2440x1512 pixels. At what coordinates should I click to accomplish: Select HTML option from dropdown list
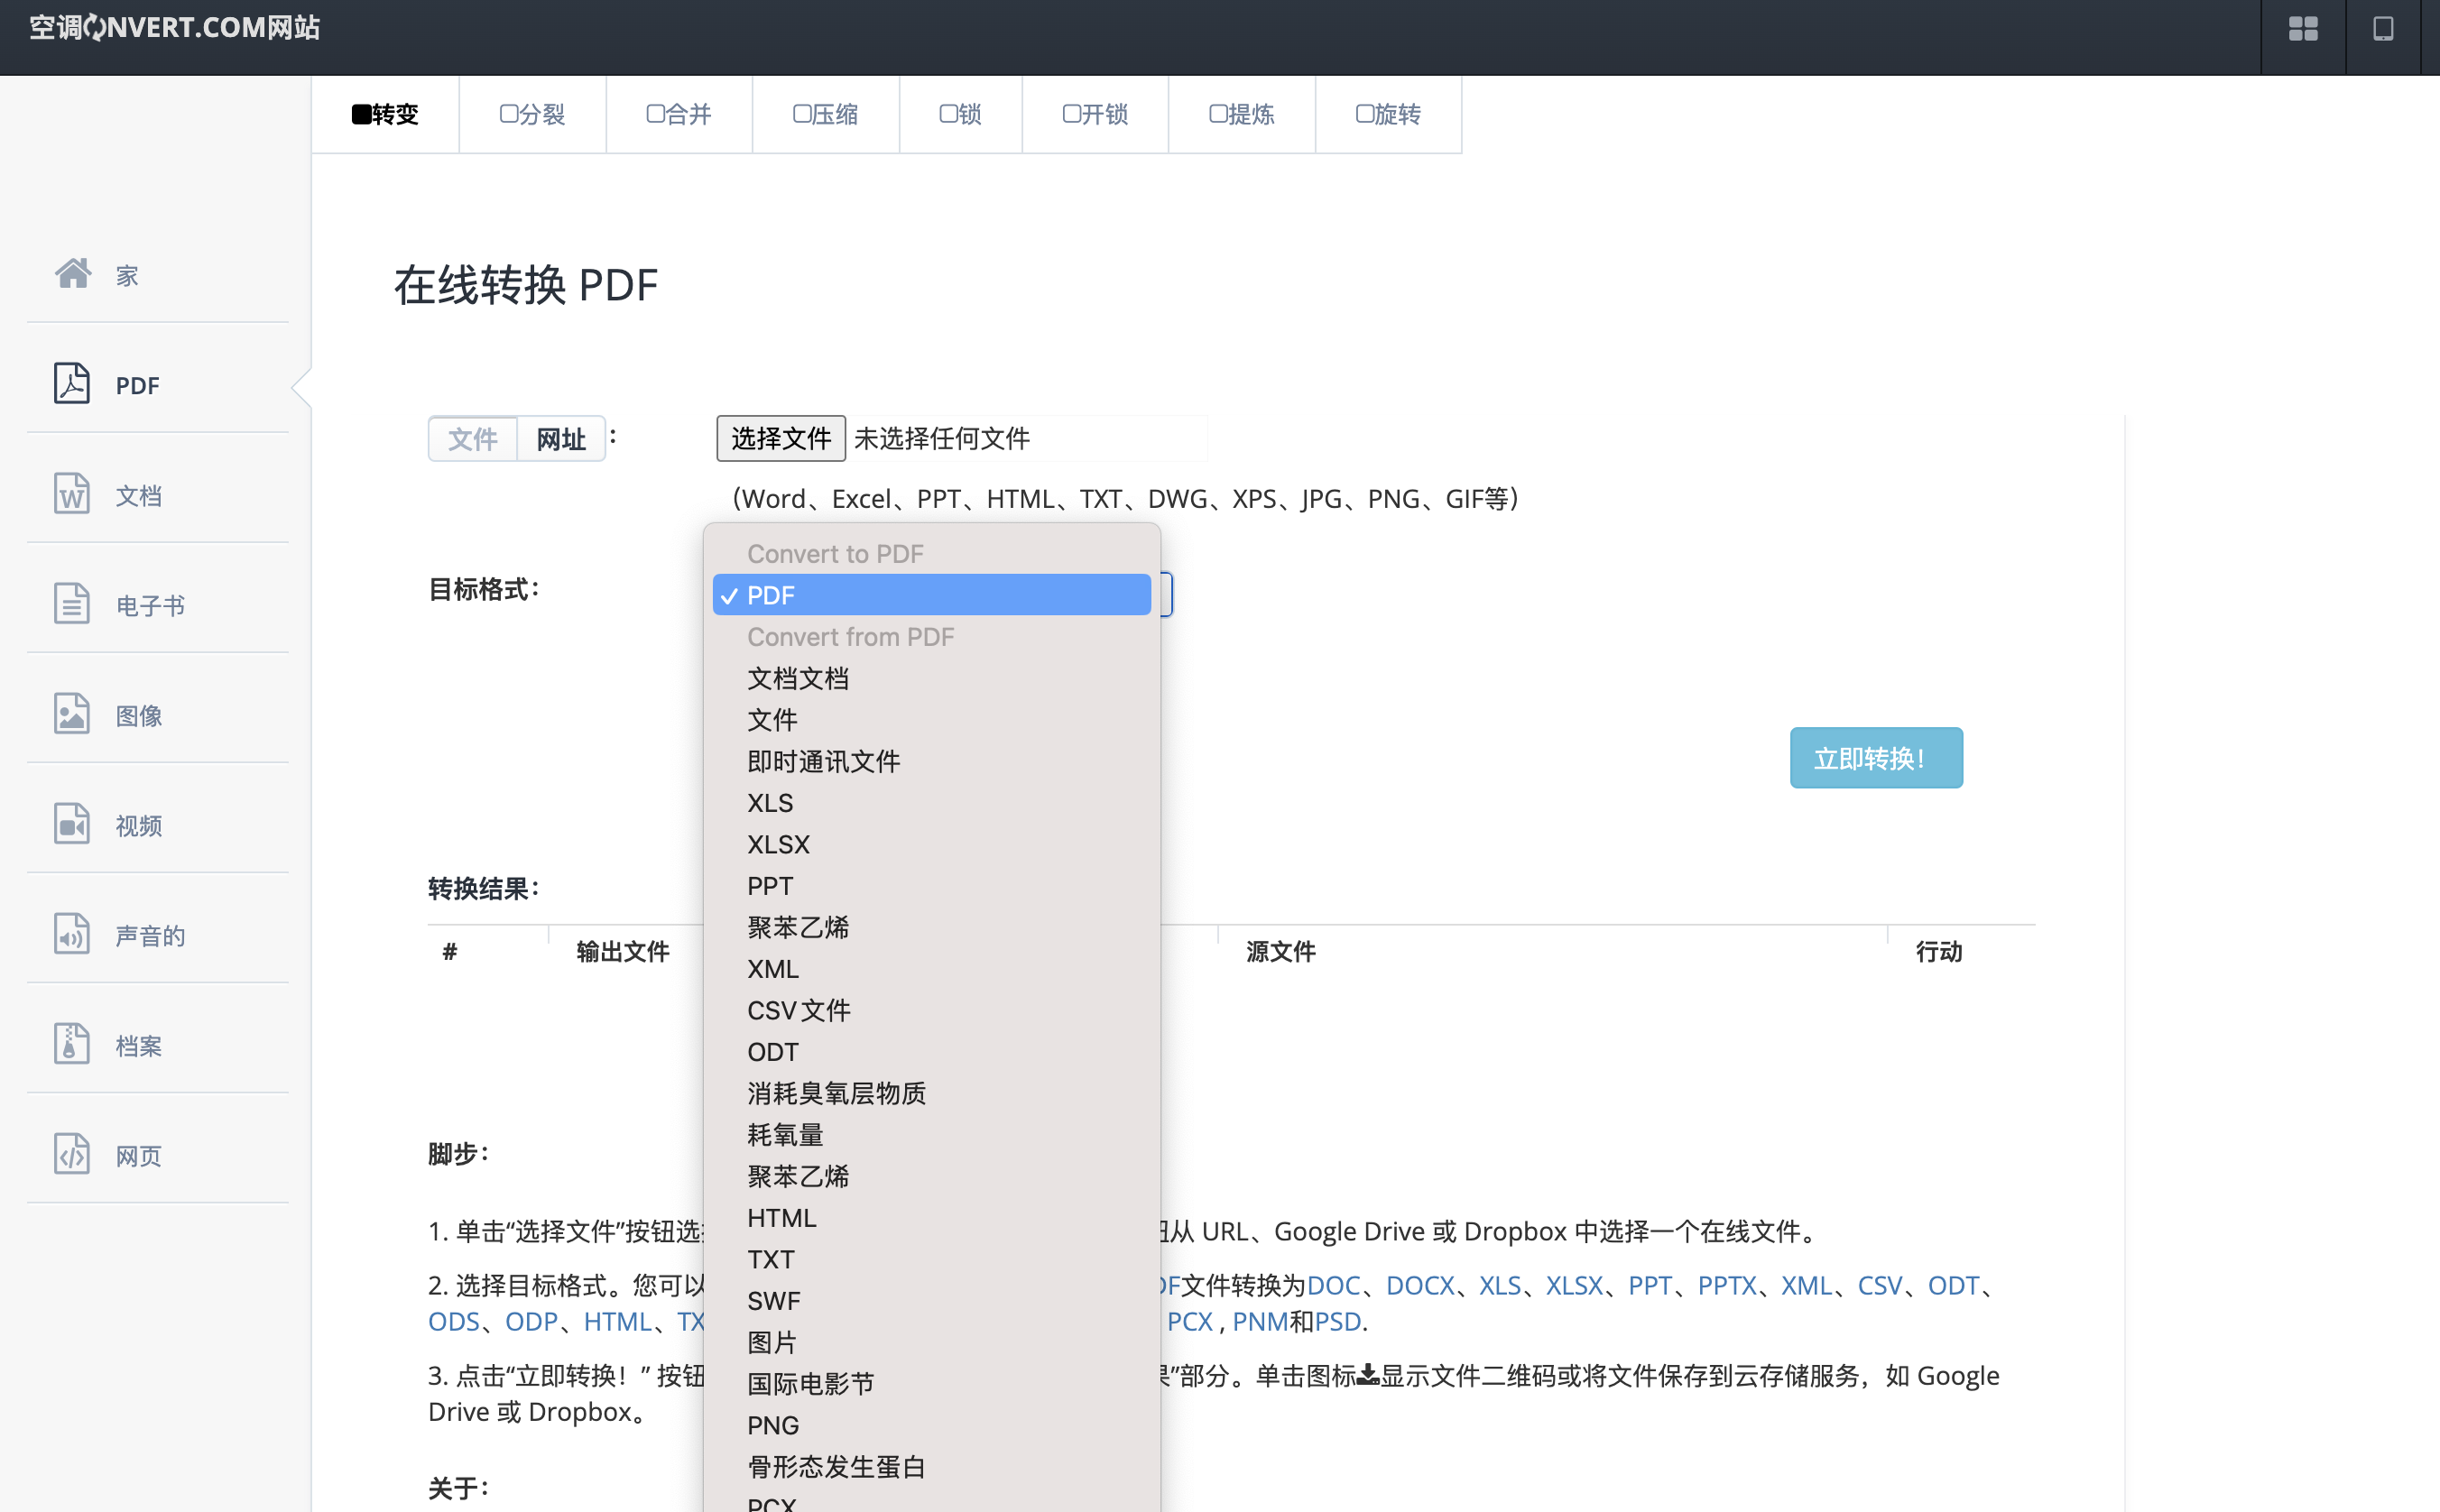click(x=781, y=1218)
